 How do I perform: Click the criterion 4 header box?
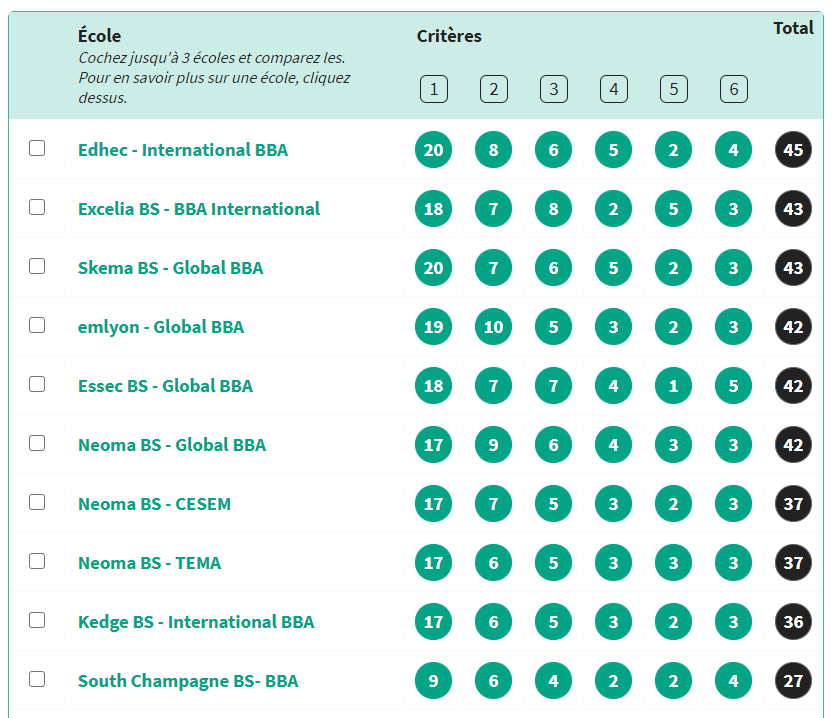[x=613, y=90]
